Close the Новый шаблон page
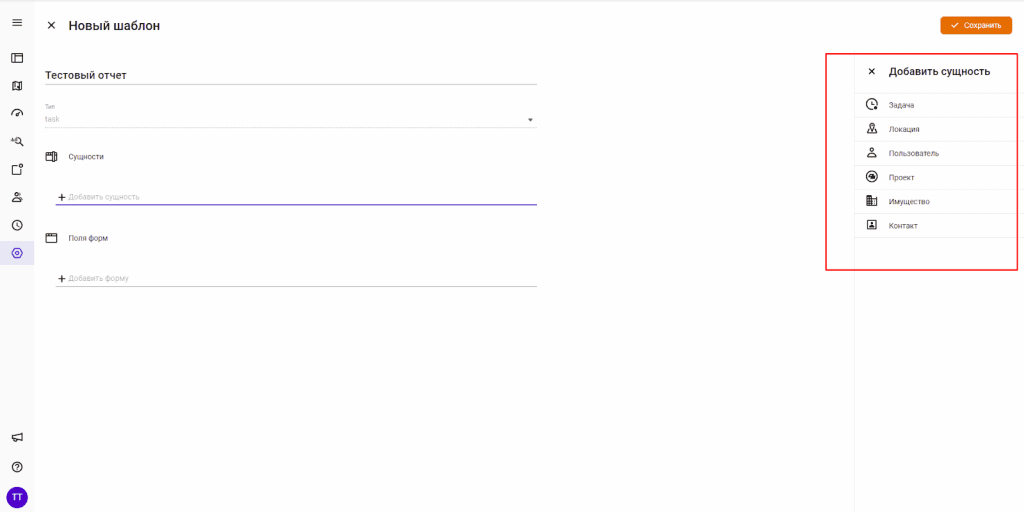The width and height of the screenshot is (1024, 512). pos(51,26)
